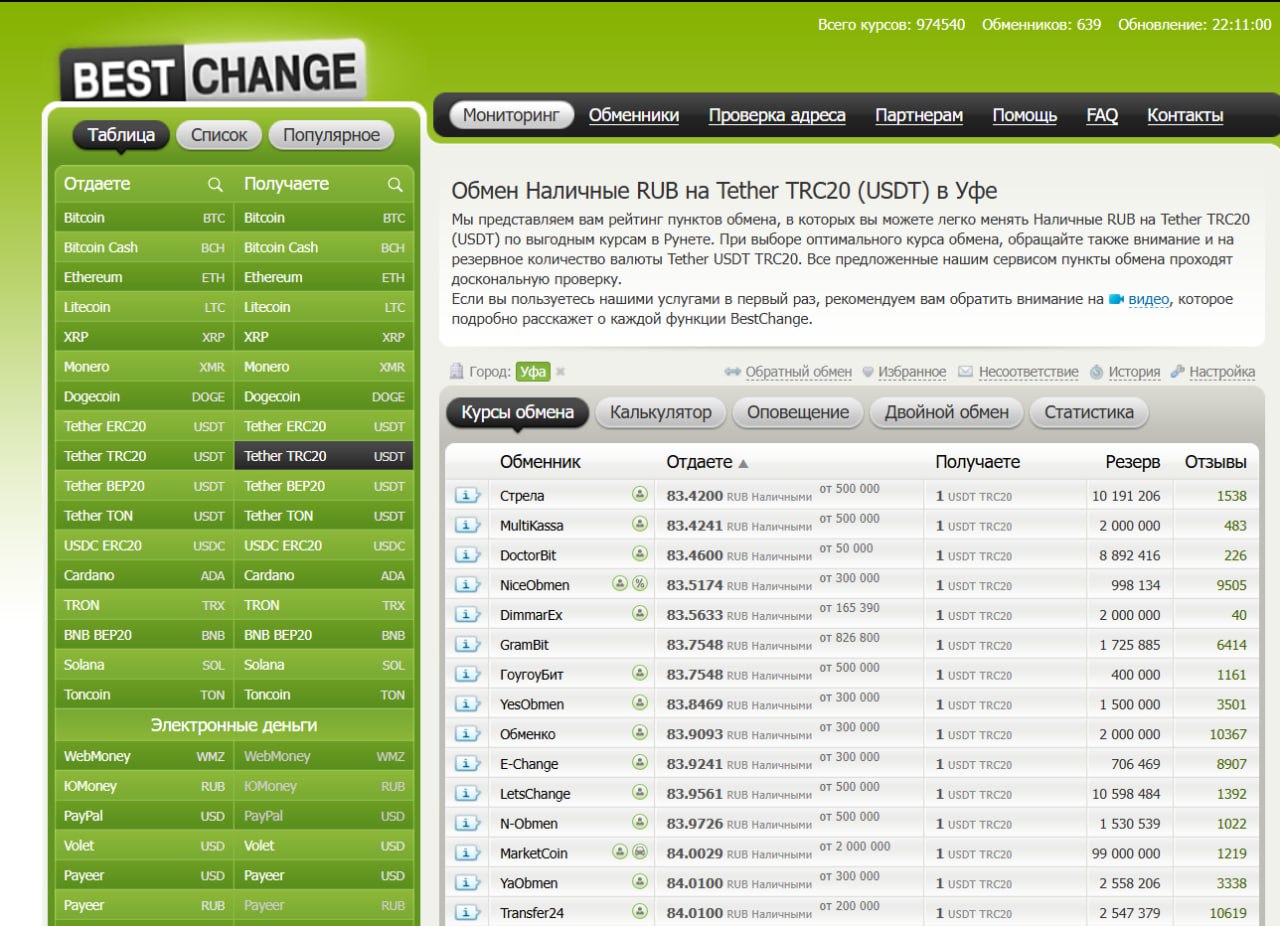
Task: Click the search icon beside Получаете header
Action: click(x=395, y=185)
